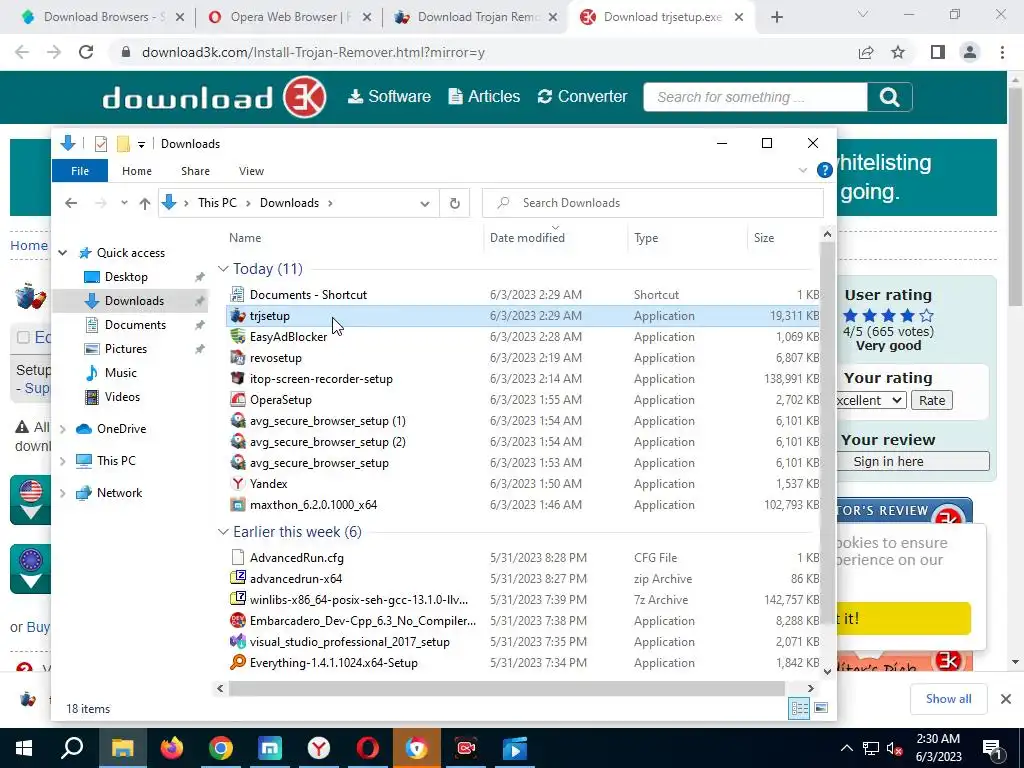Click the Search for something field
This screenshot has width=1024, height=768.
(x=755, y=97)
